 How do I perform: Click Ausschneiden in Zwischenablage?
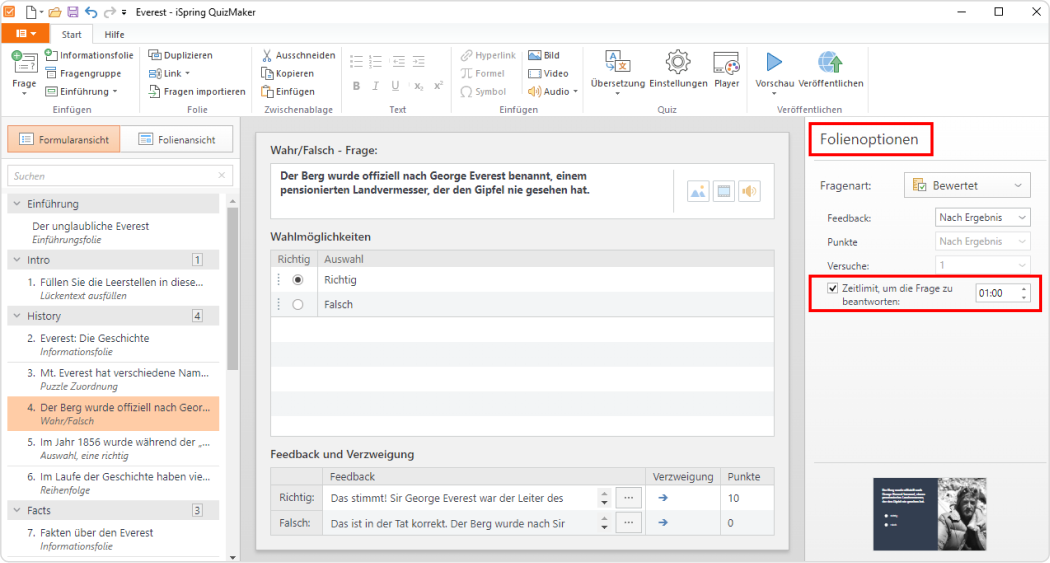coord(298,55)
